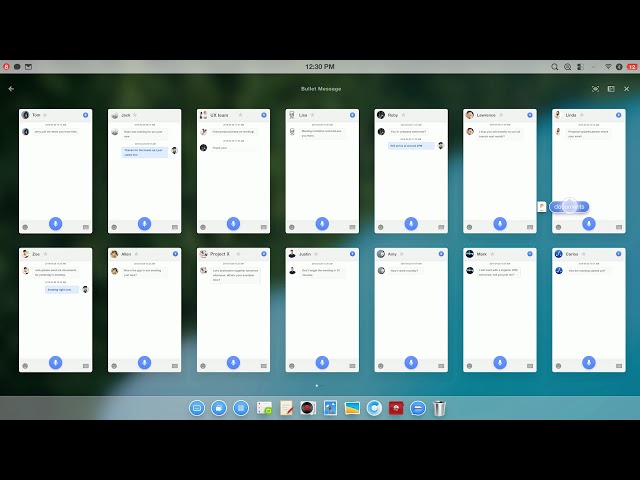Click the emoji icon in Amy's chat card
The image size is (640, 480).
pos(380,366)
